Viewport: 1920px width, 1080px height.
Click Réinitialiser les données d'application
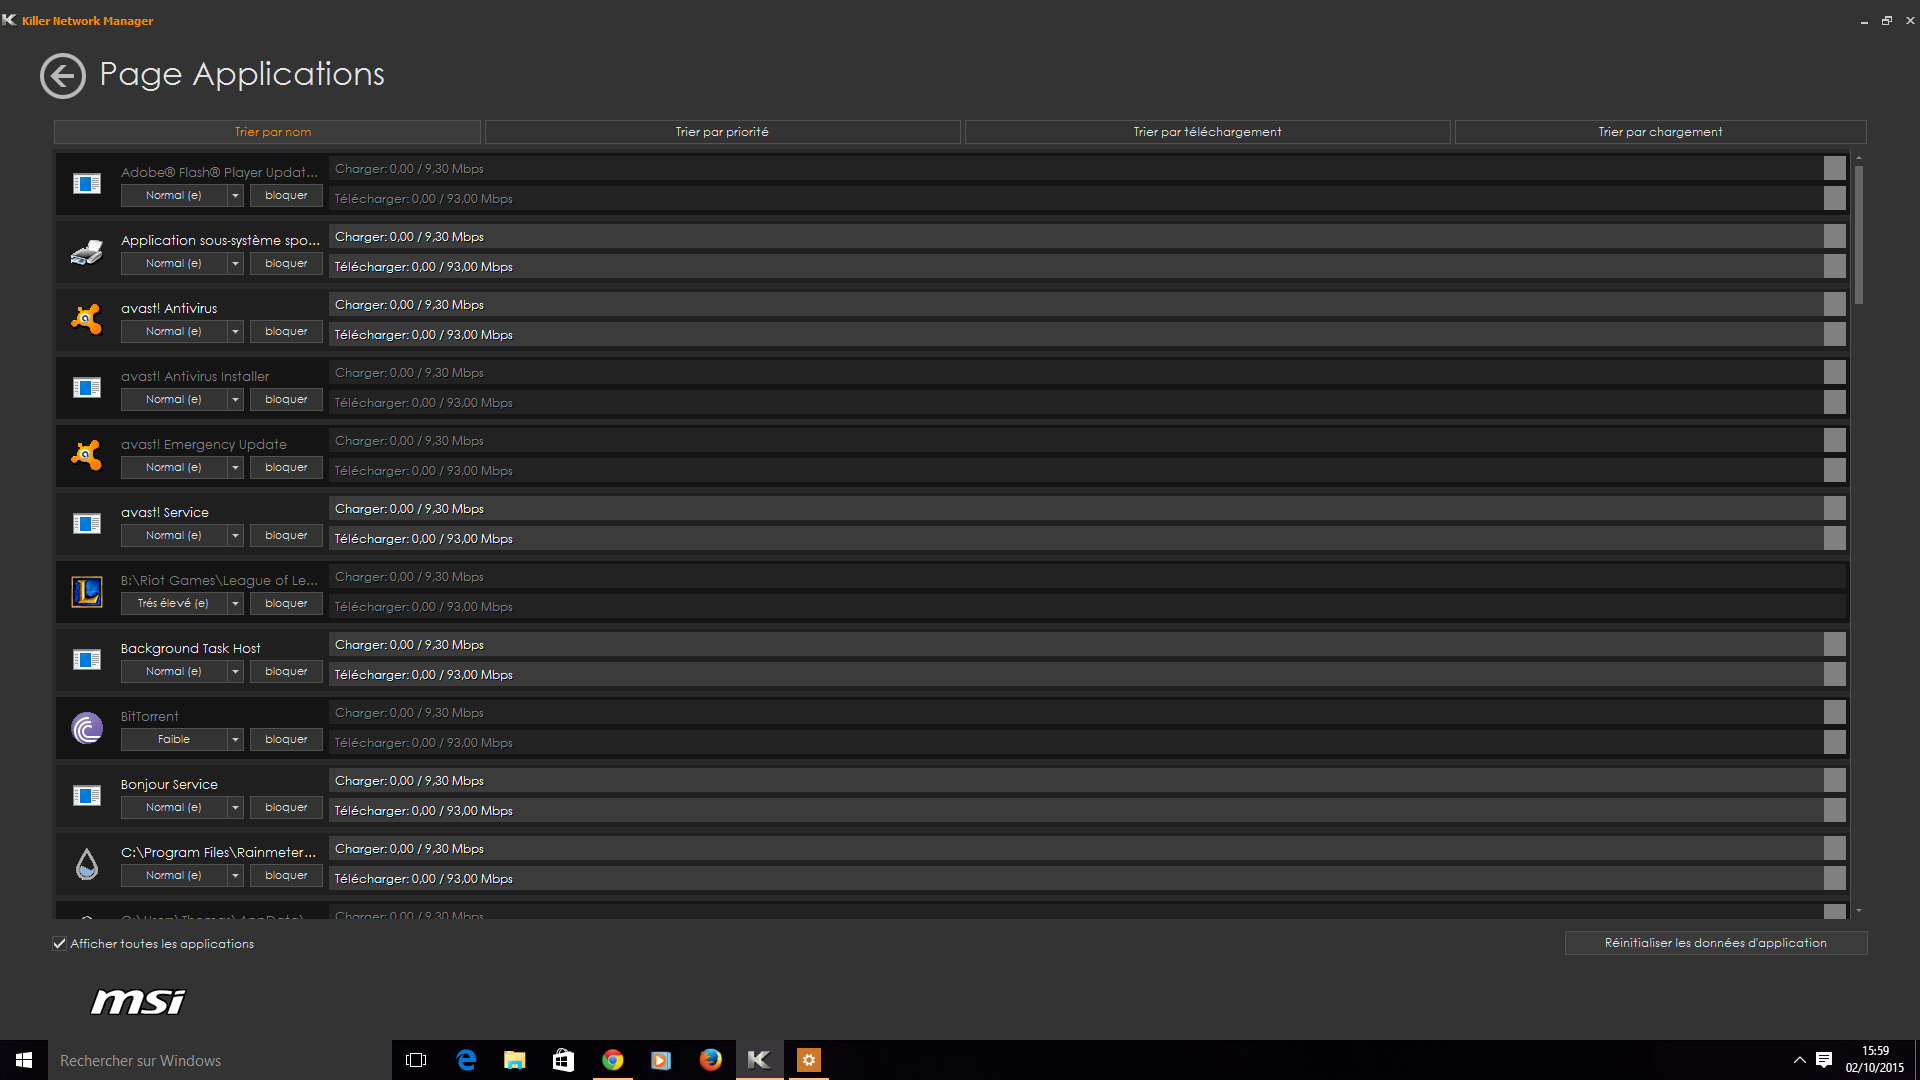click(1715, 943)
